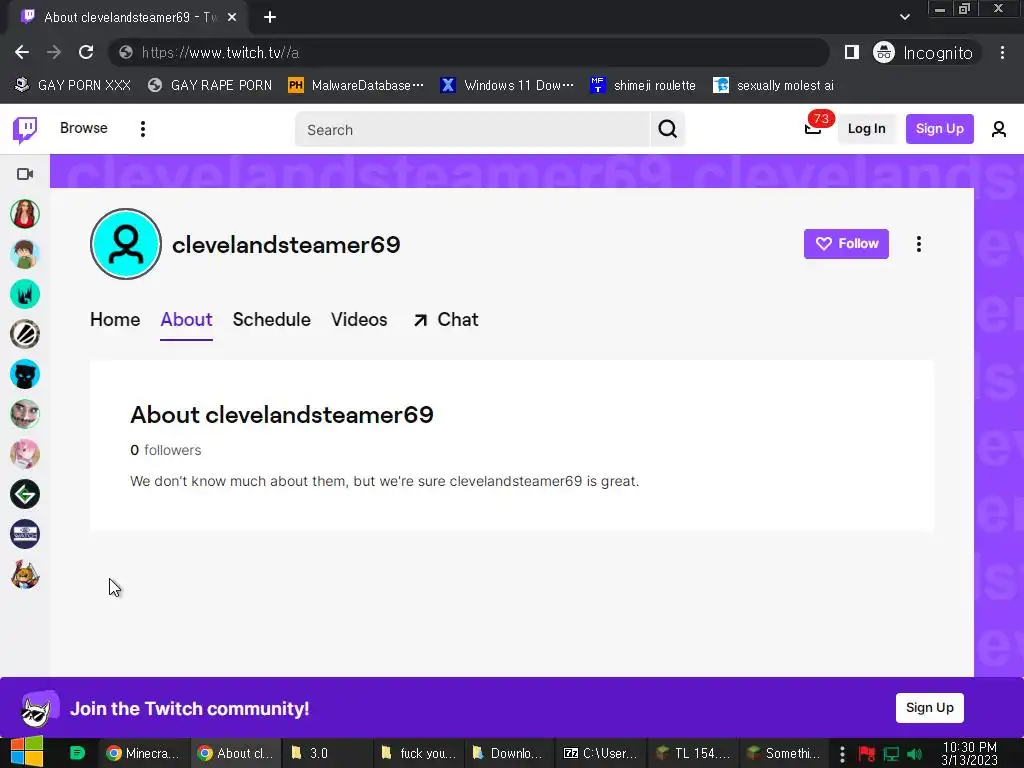Click the volume speaker tray icon
The width and height of the screenshot is (1024, 768).
(914, 754)
